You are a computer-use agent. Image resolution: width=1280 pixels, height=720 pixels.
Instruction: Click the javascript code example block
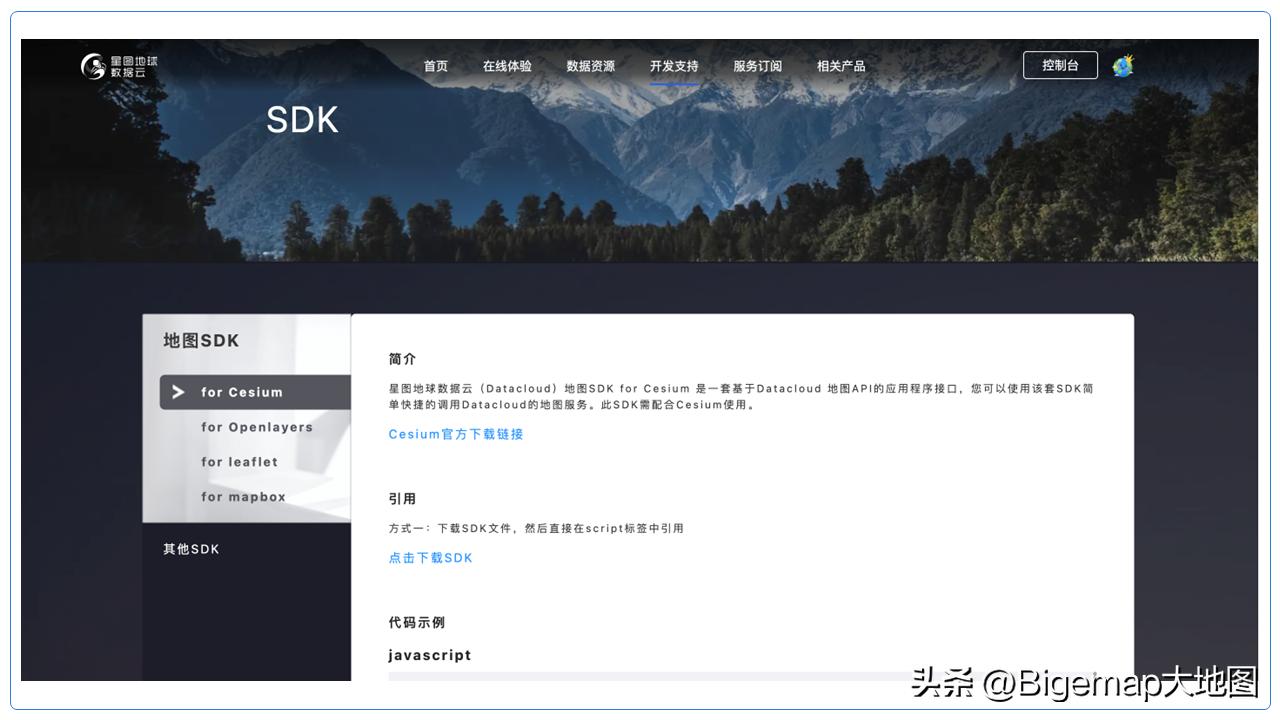(430, 655)
